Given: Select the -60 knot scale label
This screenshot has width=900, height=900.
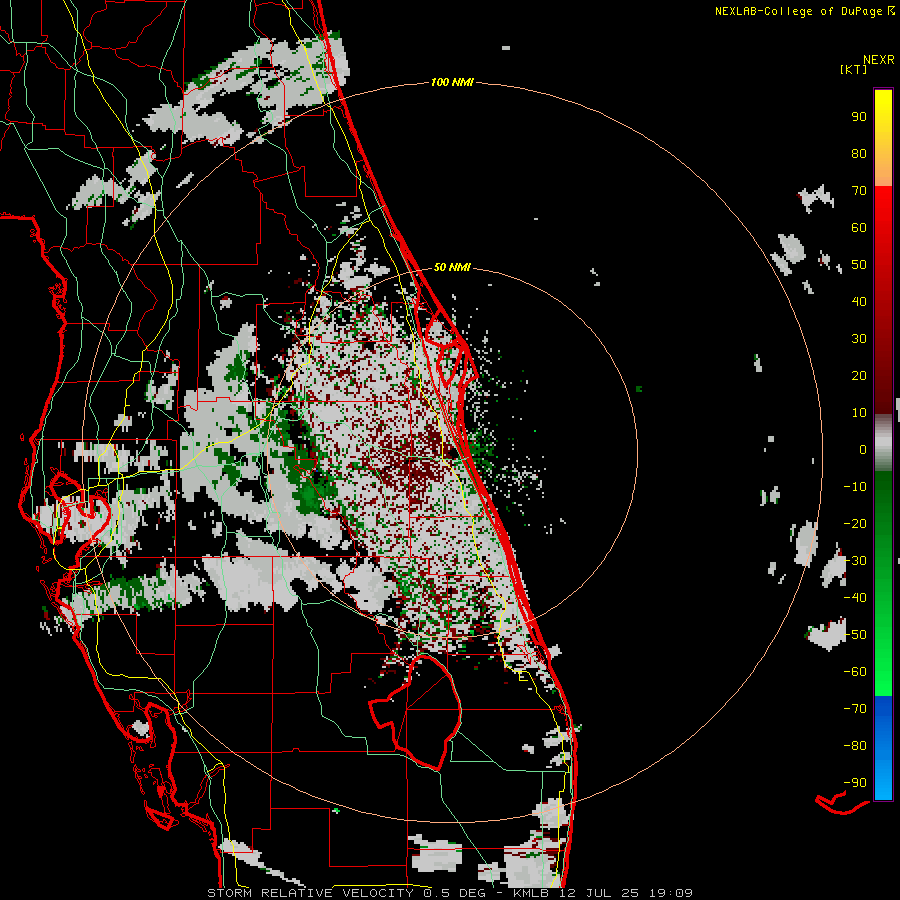Looking at the screenshot, I should (x=855, y=672).
